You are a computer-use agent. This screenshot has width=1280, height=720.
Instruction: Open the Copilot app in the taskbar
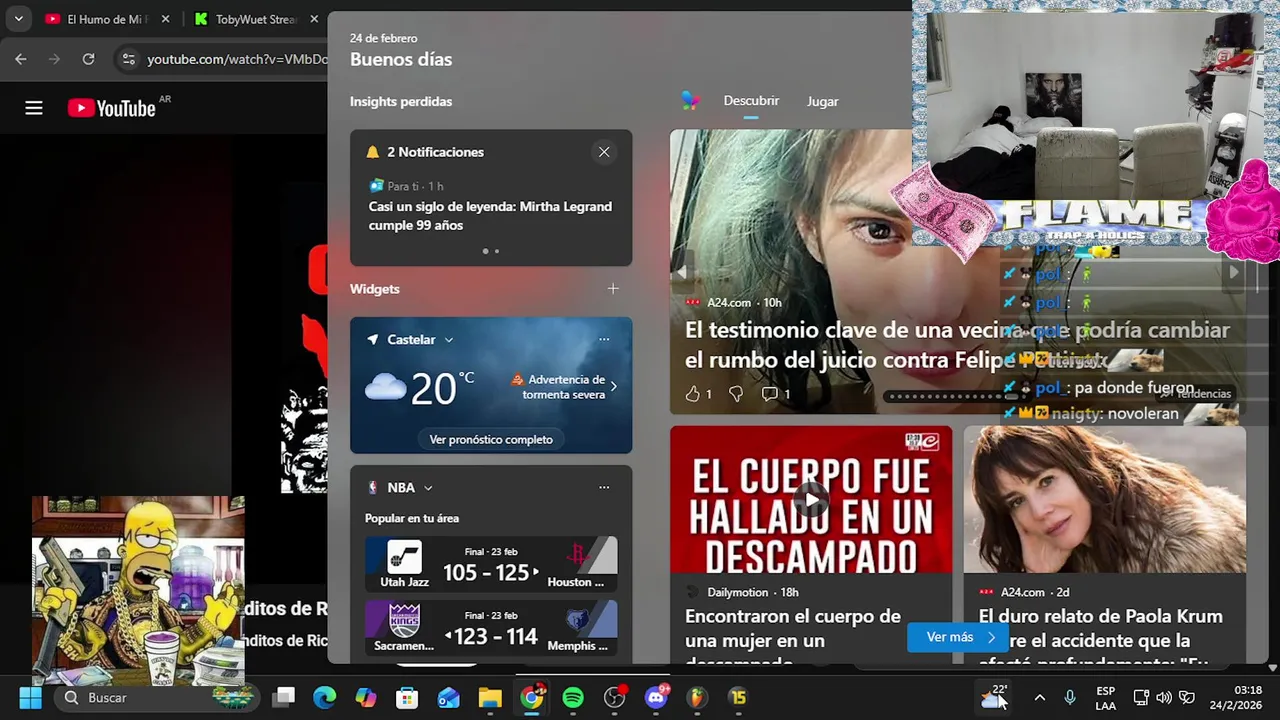point(366,697)
